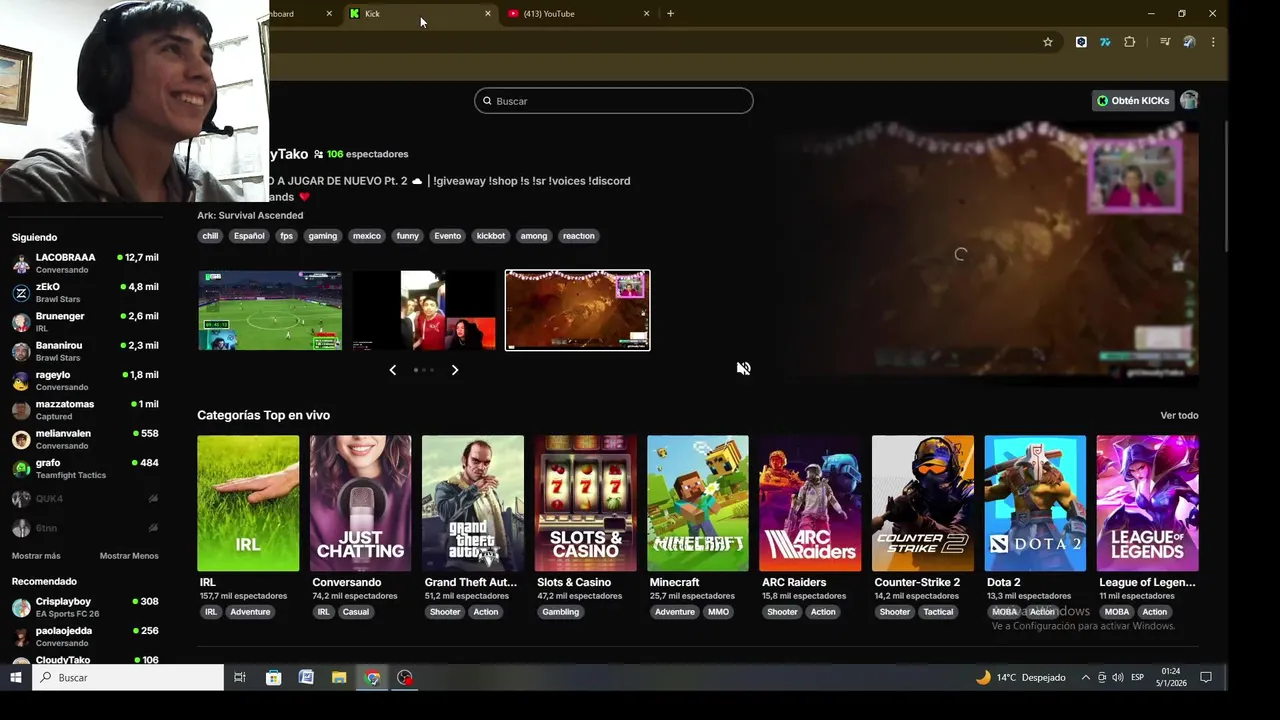
Task: Open the Kick user avatar menu
Action: point(1189,100)
